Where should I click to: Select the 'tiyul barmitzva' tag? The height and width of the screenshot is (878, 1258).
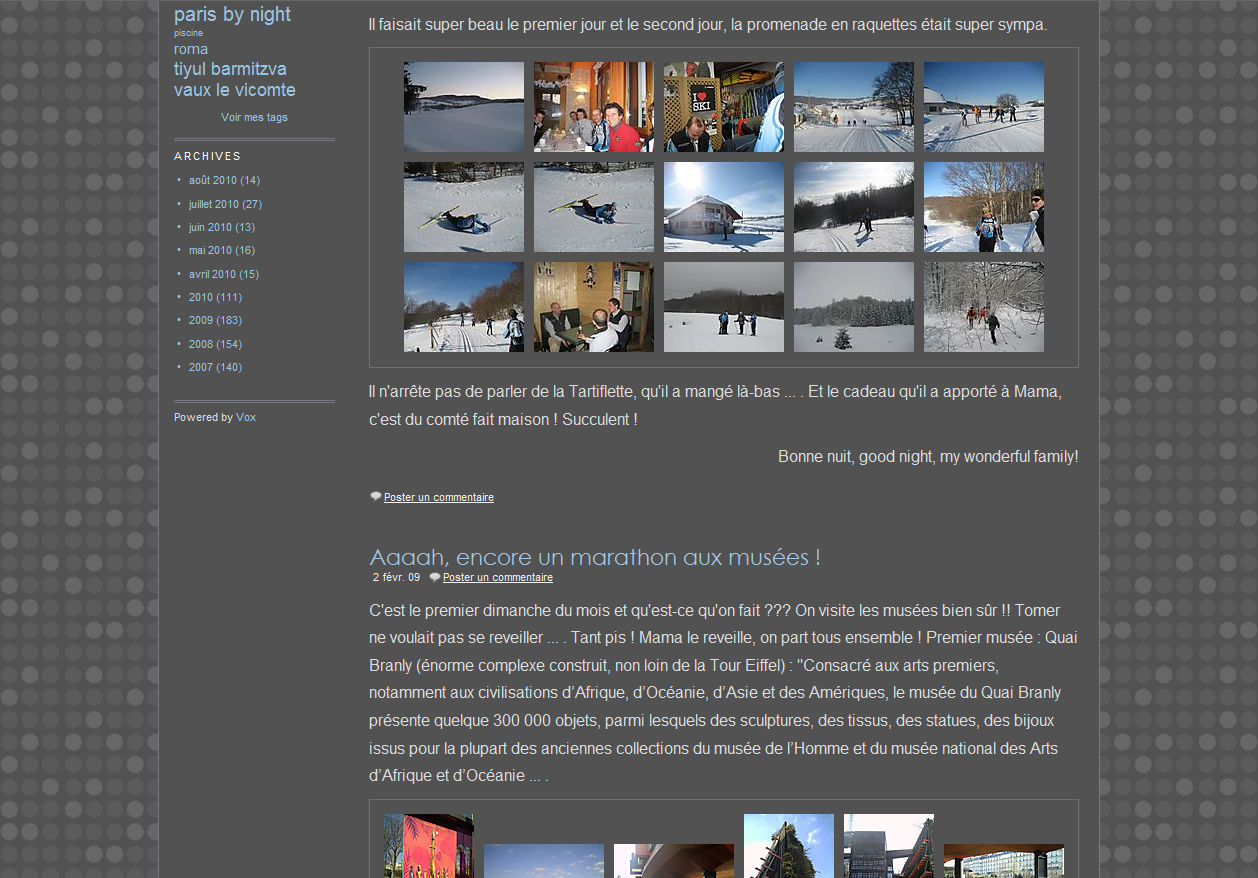pos(230,69)
